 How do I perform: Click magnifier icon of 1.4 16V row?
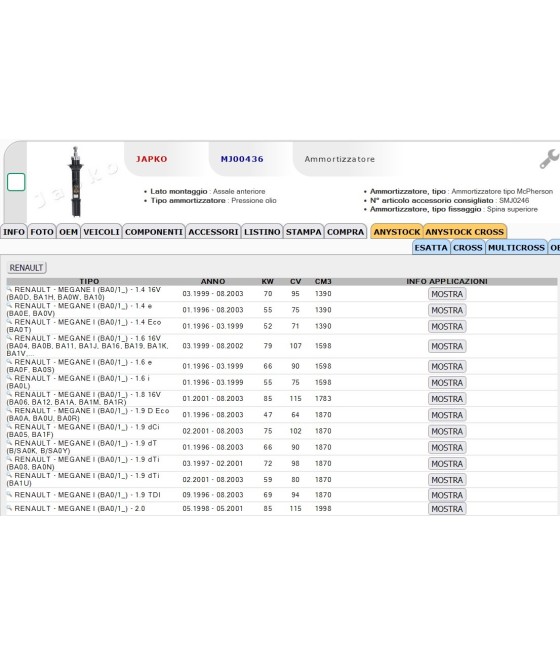10,289
